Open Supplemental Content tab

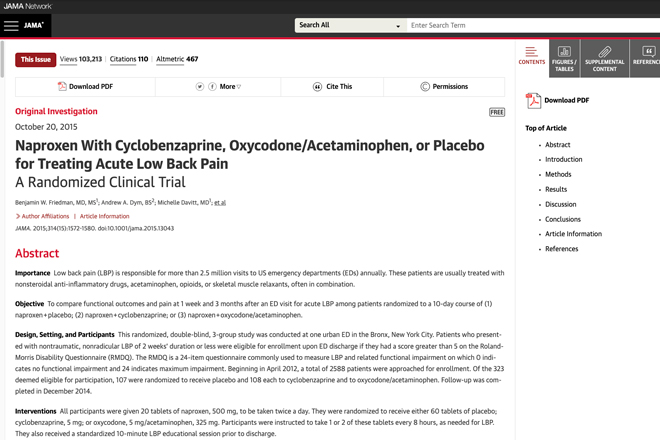tap(604, 59)
